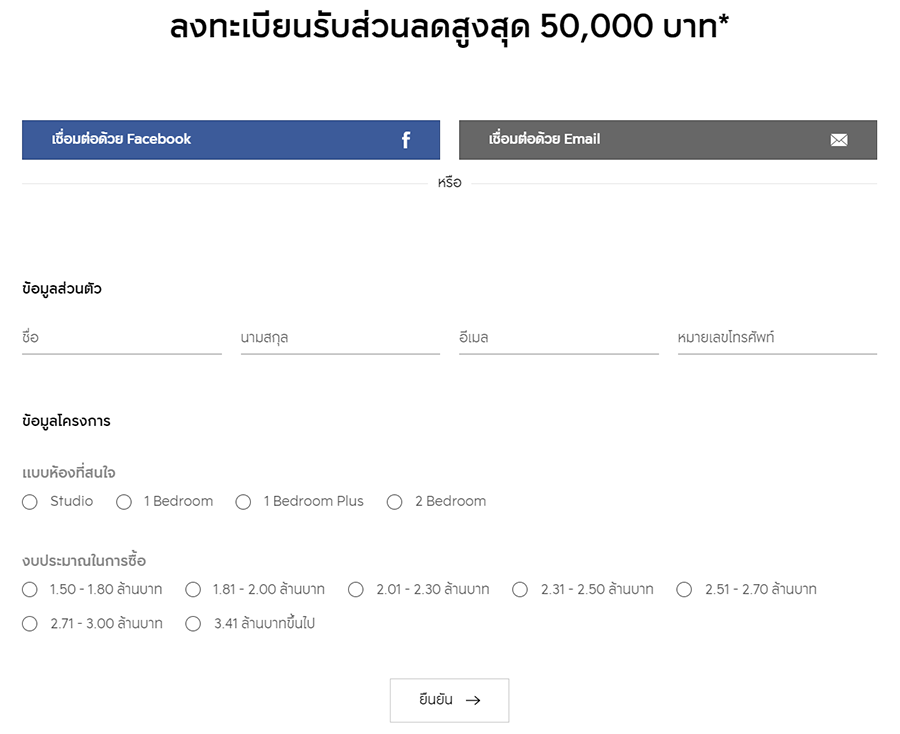Connect using the Email button
The width and height of the screenshot is (900, 734).
(x=667, y=140)
